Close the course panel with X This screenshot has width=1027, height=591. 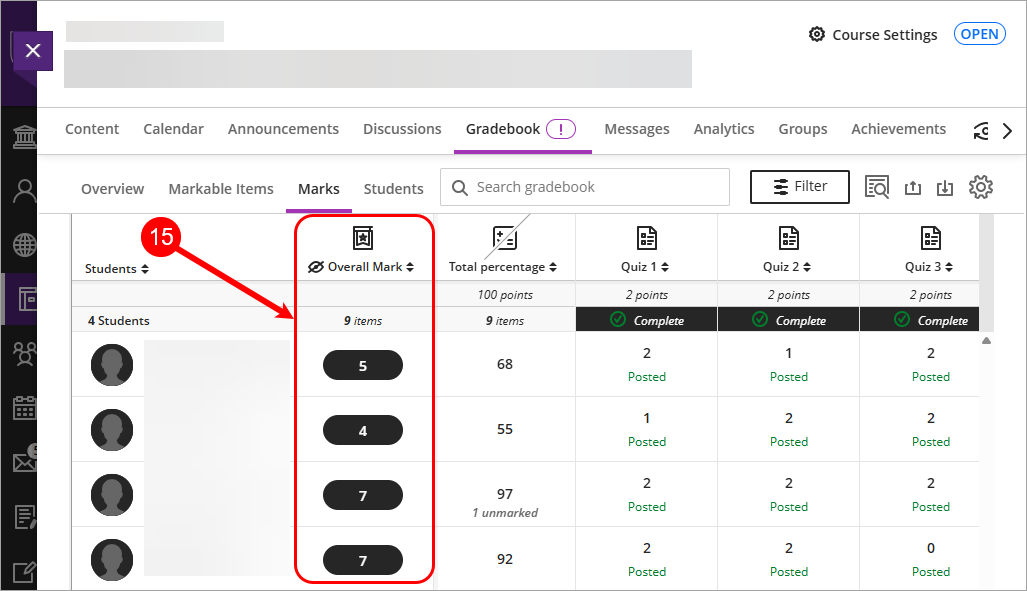32,50
